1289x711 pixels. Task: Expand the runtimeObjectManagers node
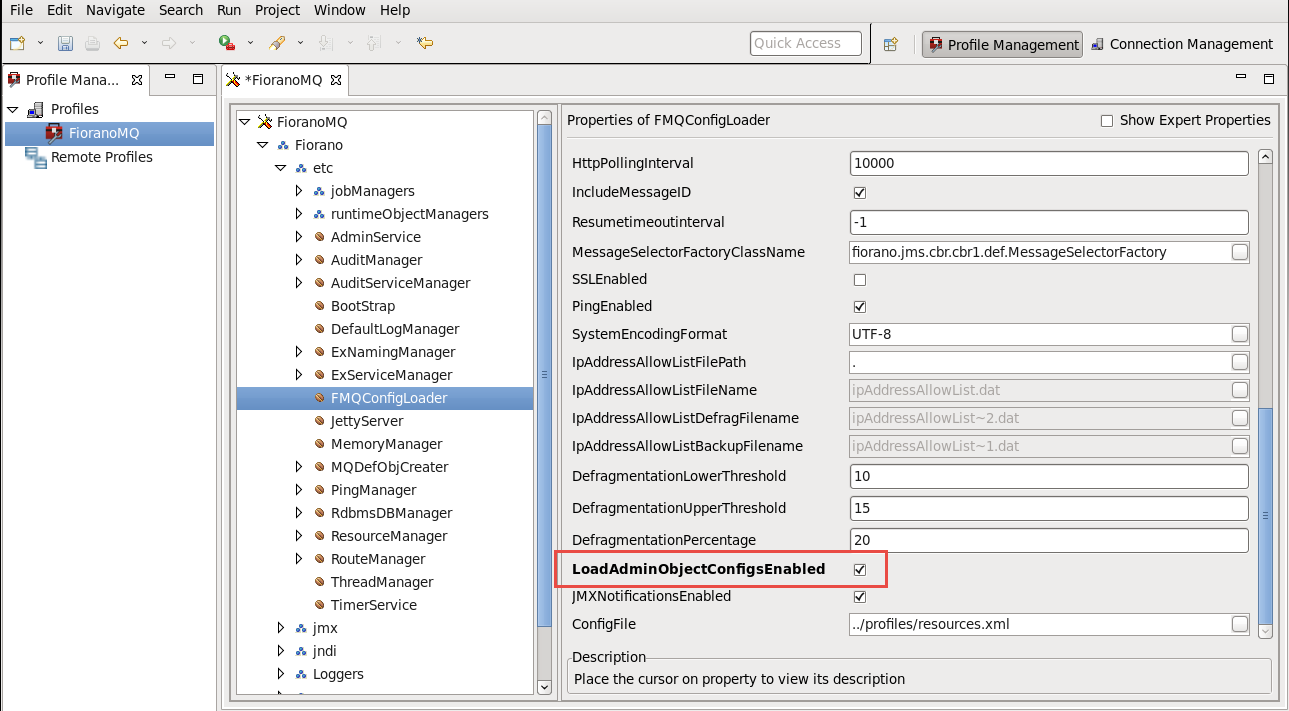[299, 214]
